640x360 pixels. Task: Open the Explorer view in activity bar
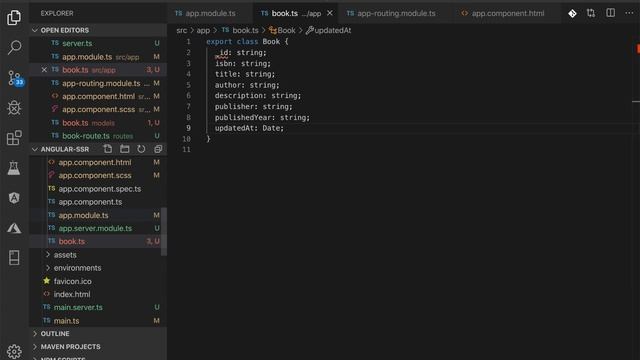click(x=14, y=18)
